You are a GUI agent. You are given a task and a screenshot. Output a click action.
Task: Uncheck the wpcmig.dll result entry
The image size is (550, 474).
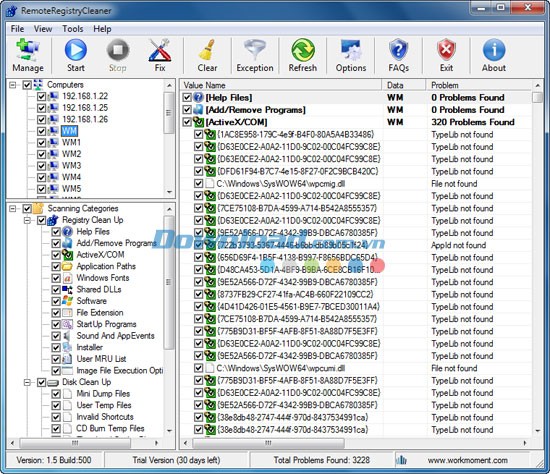coord(199,183)
